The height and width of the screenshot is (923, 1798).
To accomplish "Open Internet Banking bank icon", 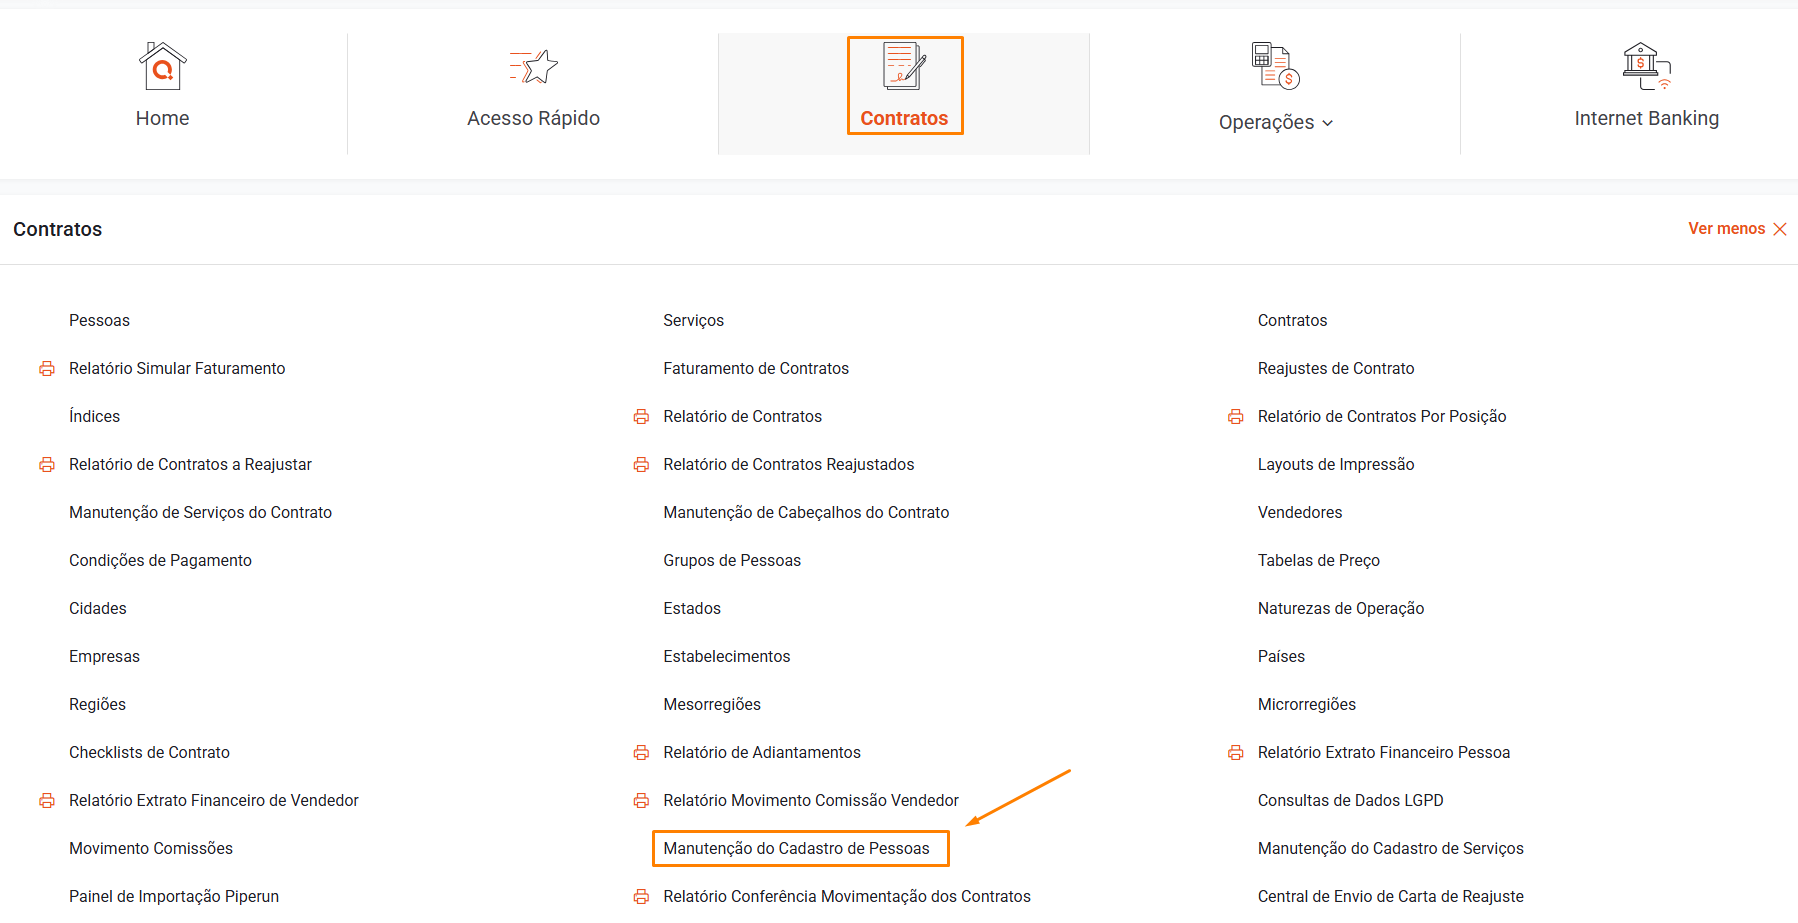I will click(x=1646, y=66).
